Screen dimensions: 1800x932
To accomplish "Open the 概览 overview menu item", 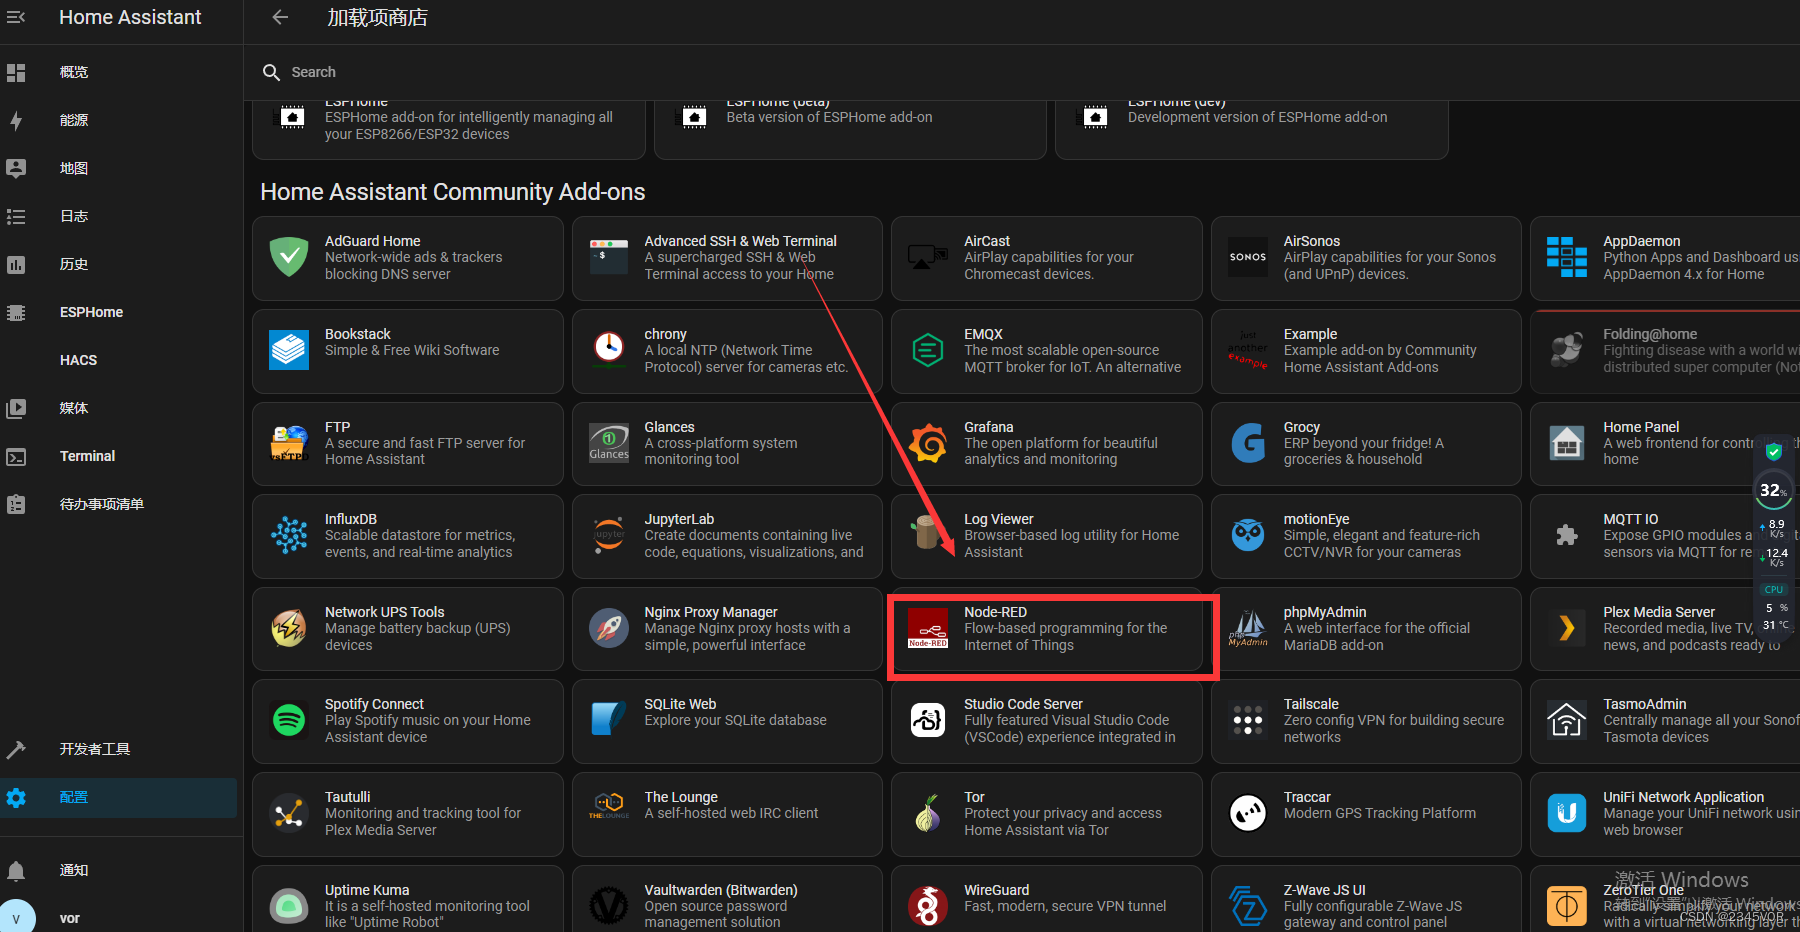I will 120,72.
